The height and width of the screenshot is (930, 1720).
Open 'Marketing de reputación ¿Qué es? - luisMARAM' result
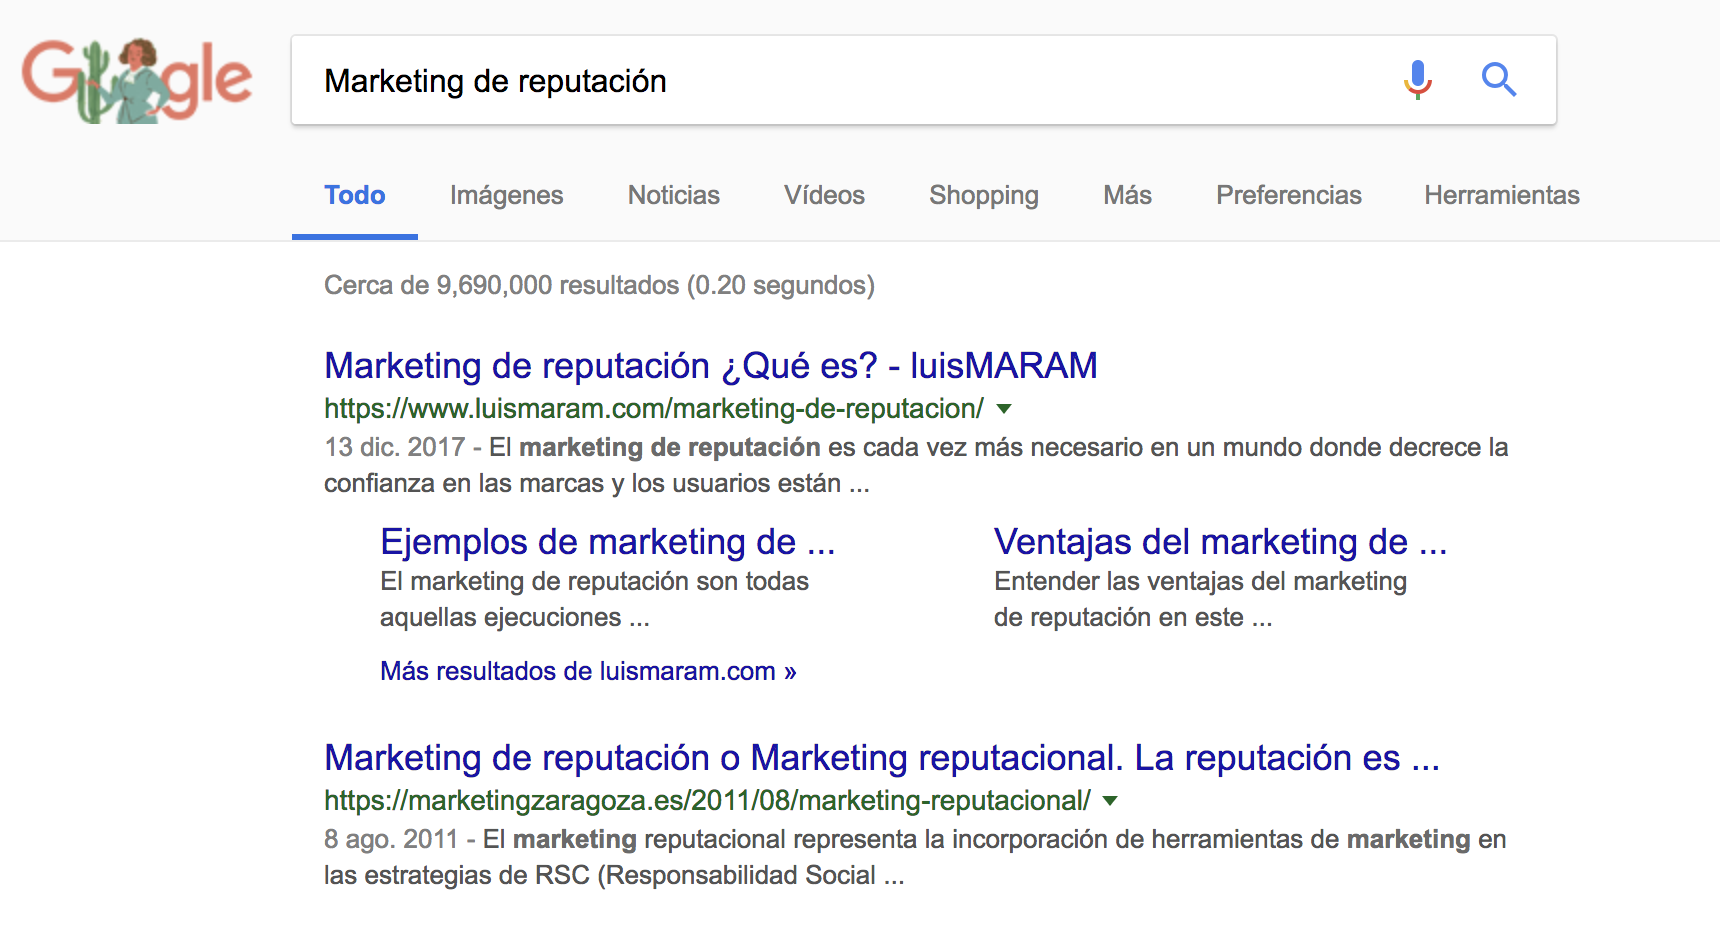tap(710, 366)
